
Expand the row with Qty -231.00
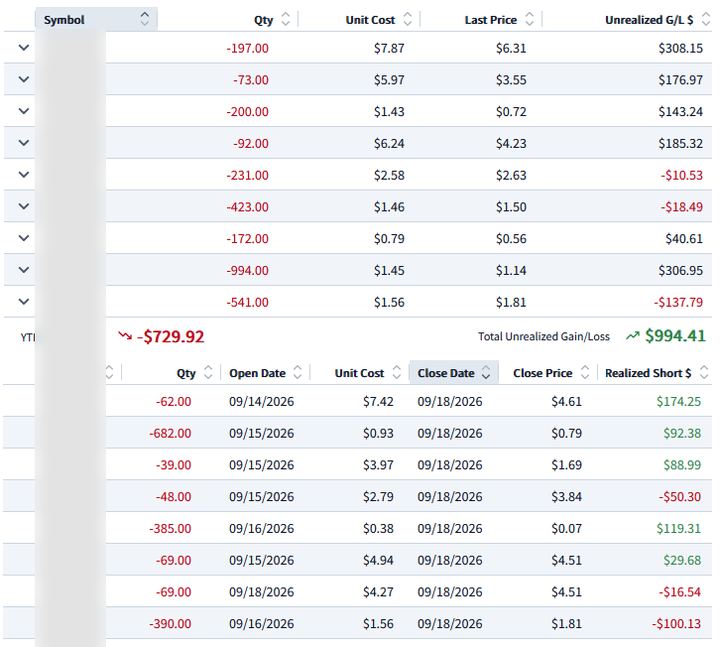[x=24, y=174]
